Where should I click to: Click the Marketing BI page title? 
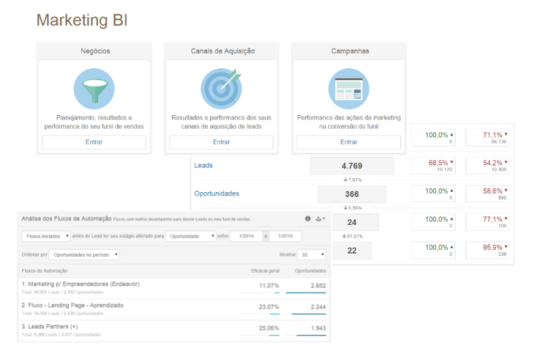82,20
